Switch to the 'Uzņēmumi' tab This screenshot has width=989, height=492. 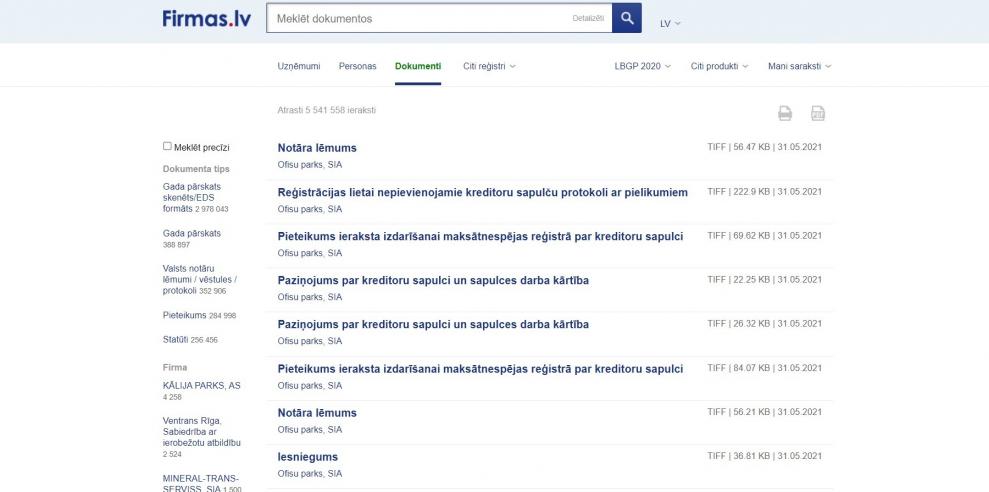299,66
